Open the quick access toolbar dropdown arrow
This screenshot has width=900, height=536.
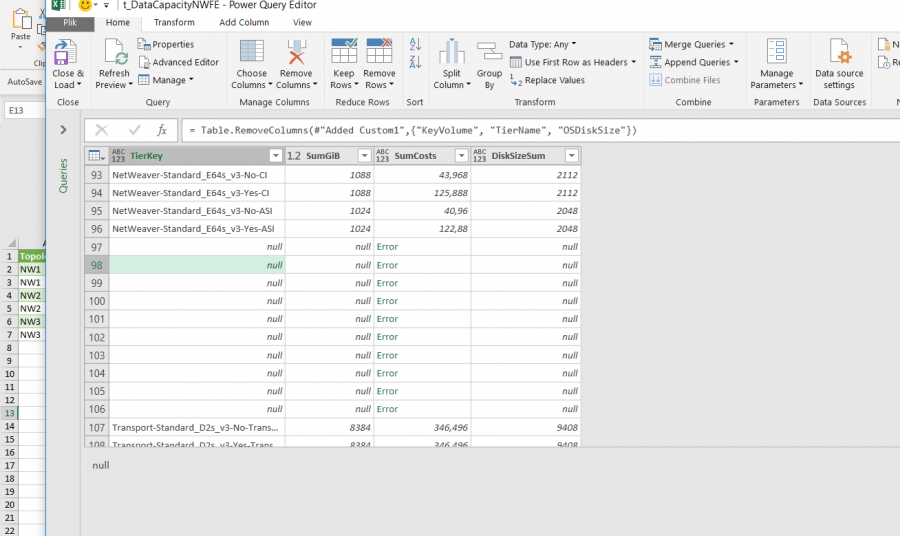point(106,6)
